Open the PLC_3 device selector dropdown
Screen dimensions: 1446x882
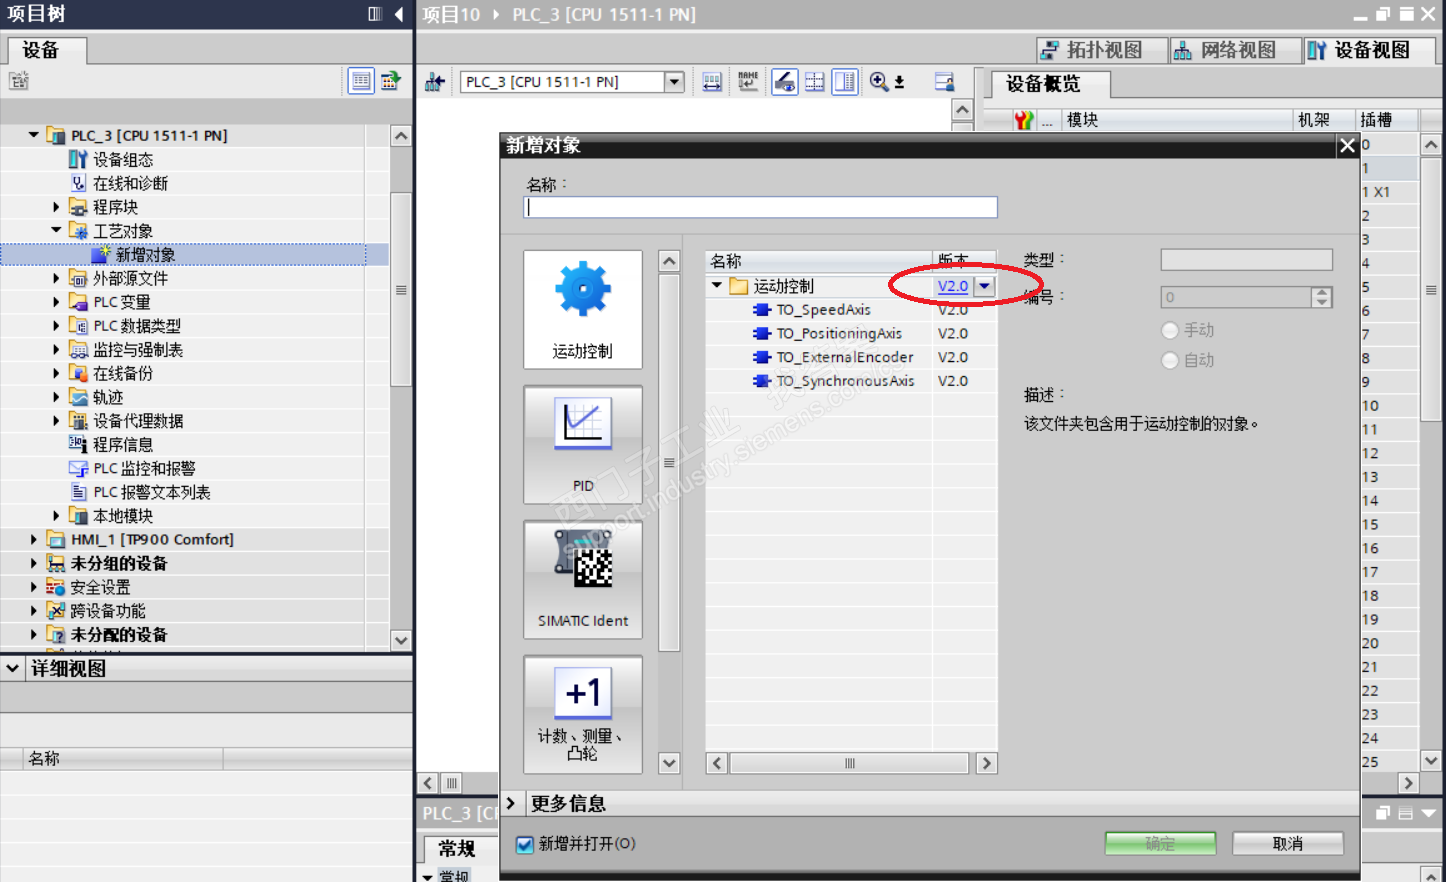click(x=674, y=82)
